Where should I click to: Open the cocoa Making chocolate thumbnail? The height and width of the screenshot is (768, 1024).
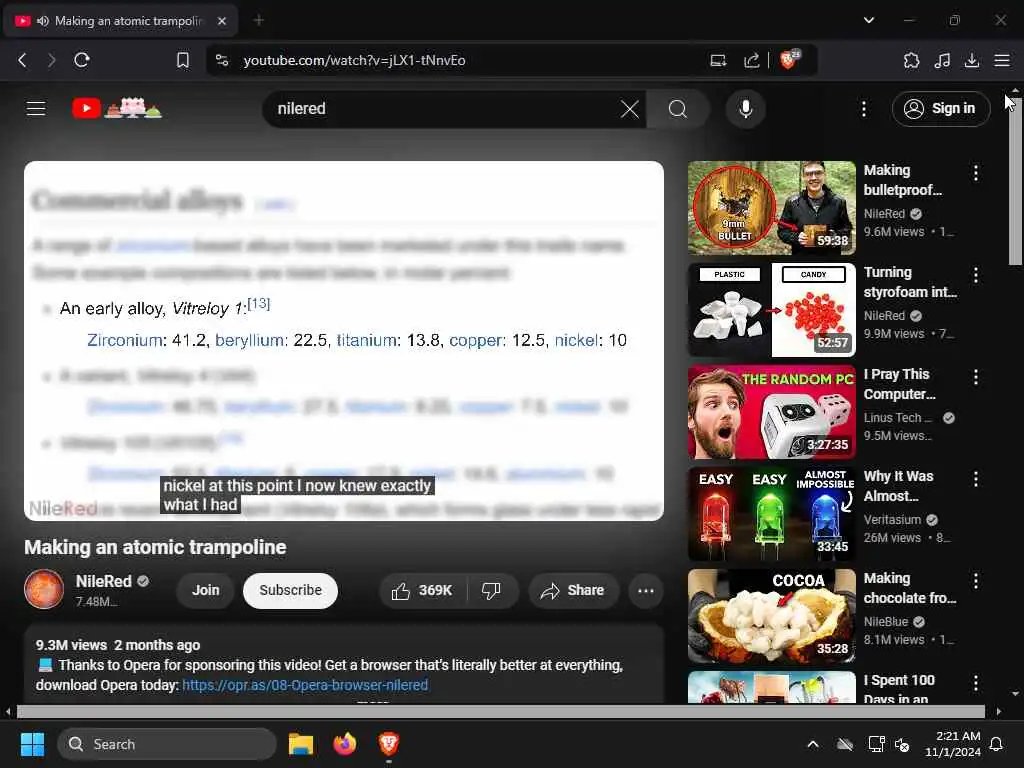[x=772, y=616]
